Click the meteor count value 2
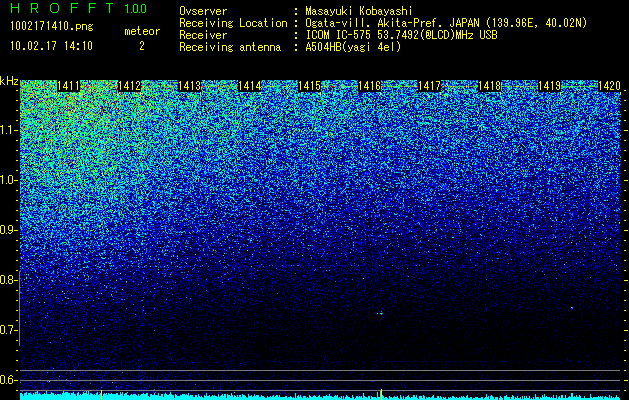This screenshot has height=400, width=629. pyautogui.click(x=142, y=46)
